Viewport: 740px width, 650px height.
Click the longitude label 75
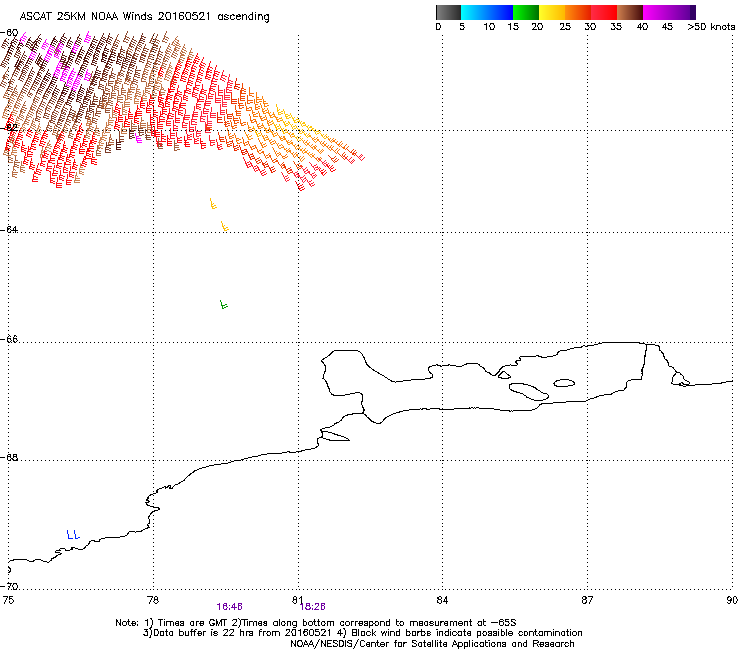[x=8, y=600]
